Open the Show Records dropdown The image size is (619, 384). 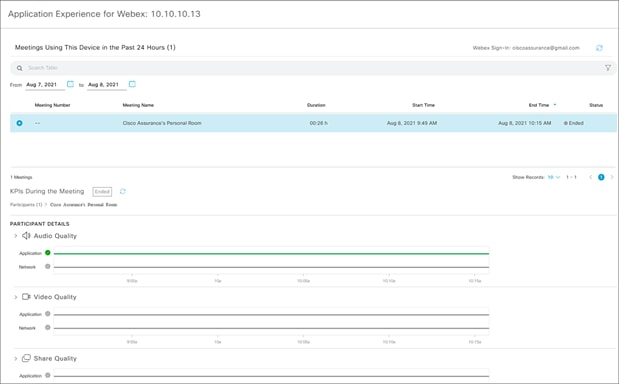[554, 177]
